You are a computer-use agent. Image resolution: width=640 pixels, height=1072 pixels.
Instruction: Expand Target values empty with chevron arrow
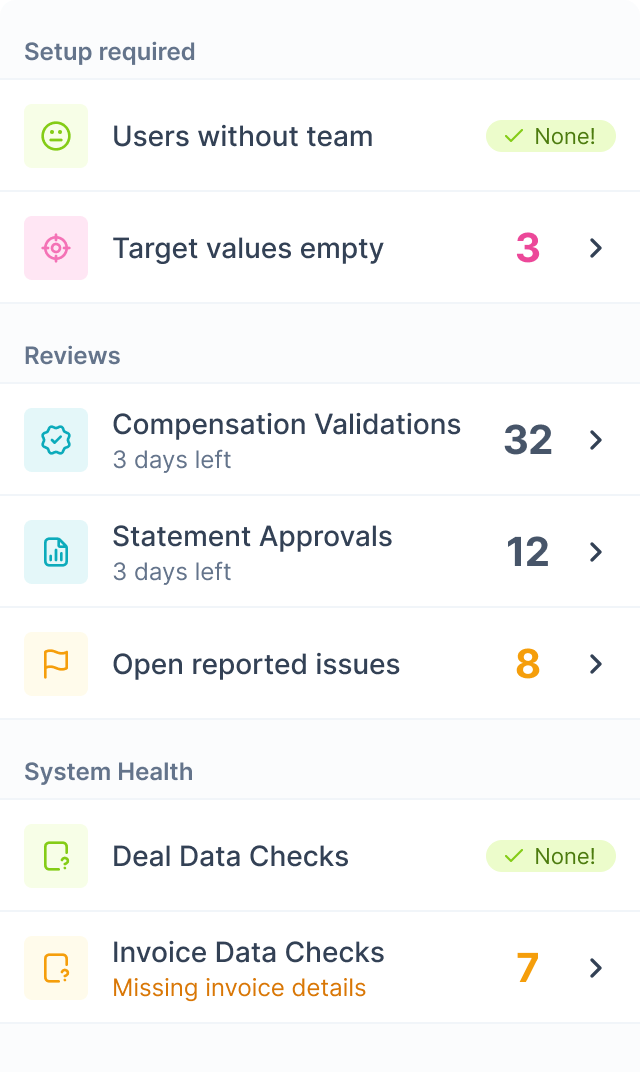coord(596,248)
